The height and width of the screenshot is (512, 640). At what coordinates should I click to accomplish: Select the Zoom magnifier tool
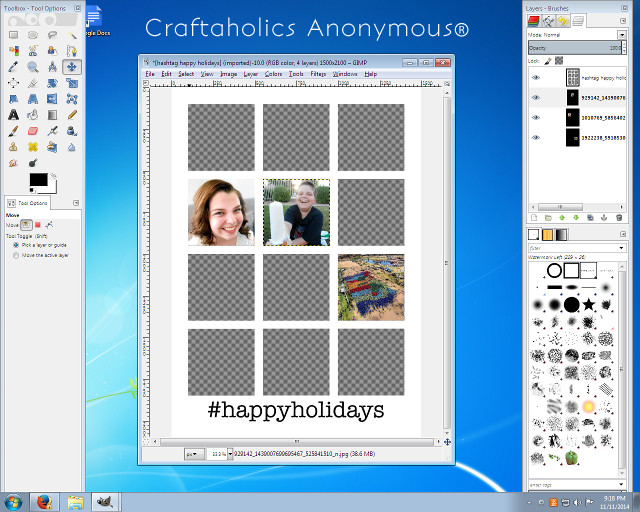(x=33, y=67)
